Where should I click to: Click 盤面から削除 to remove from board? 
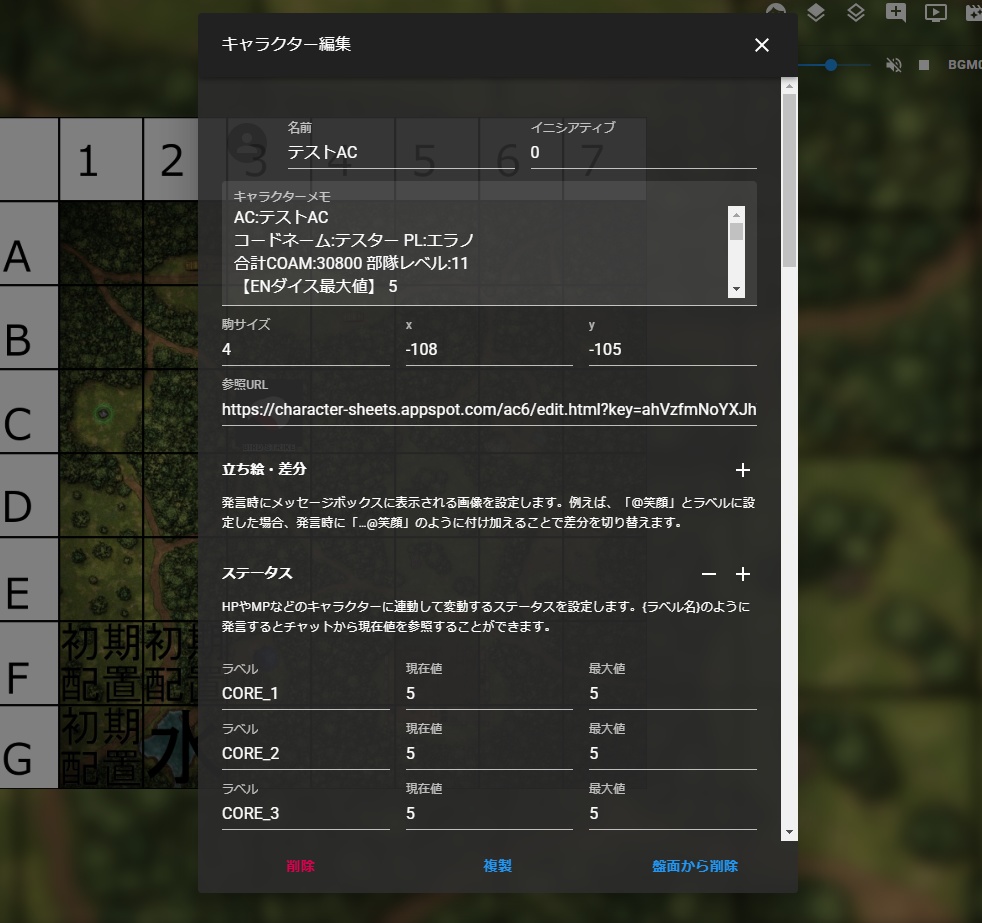tap(694, 866)
